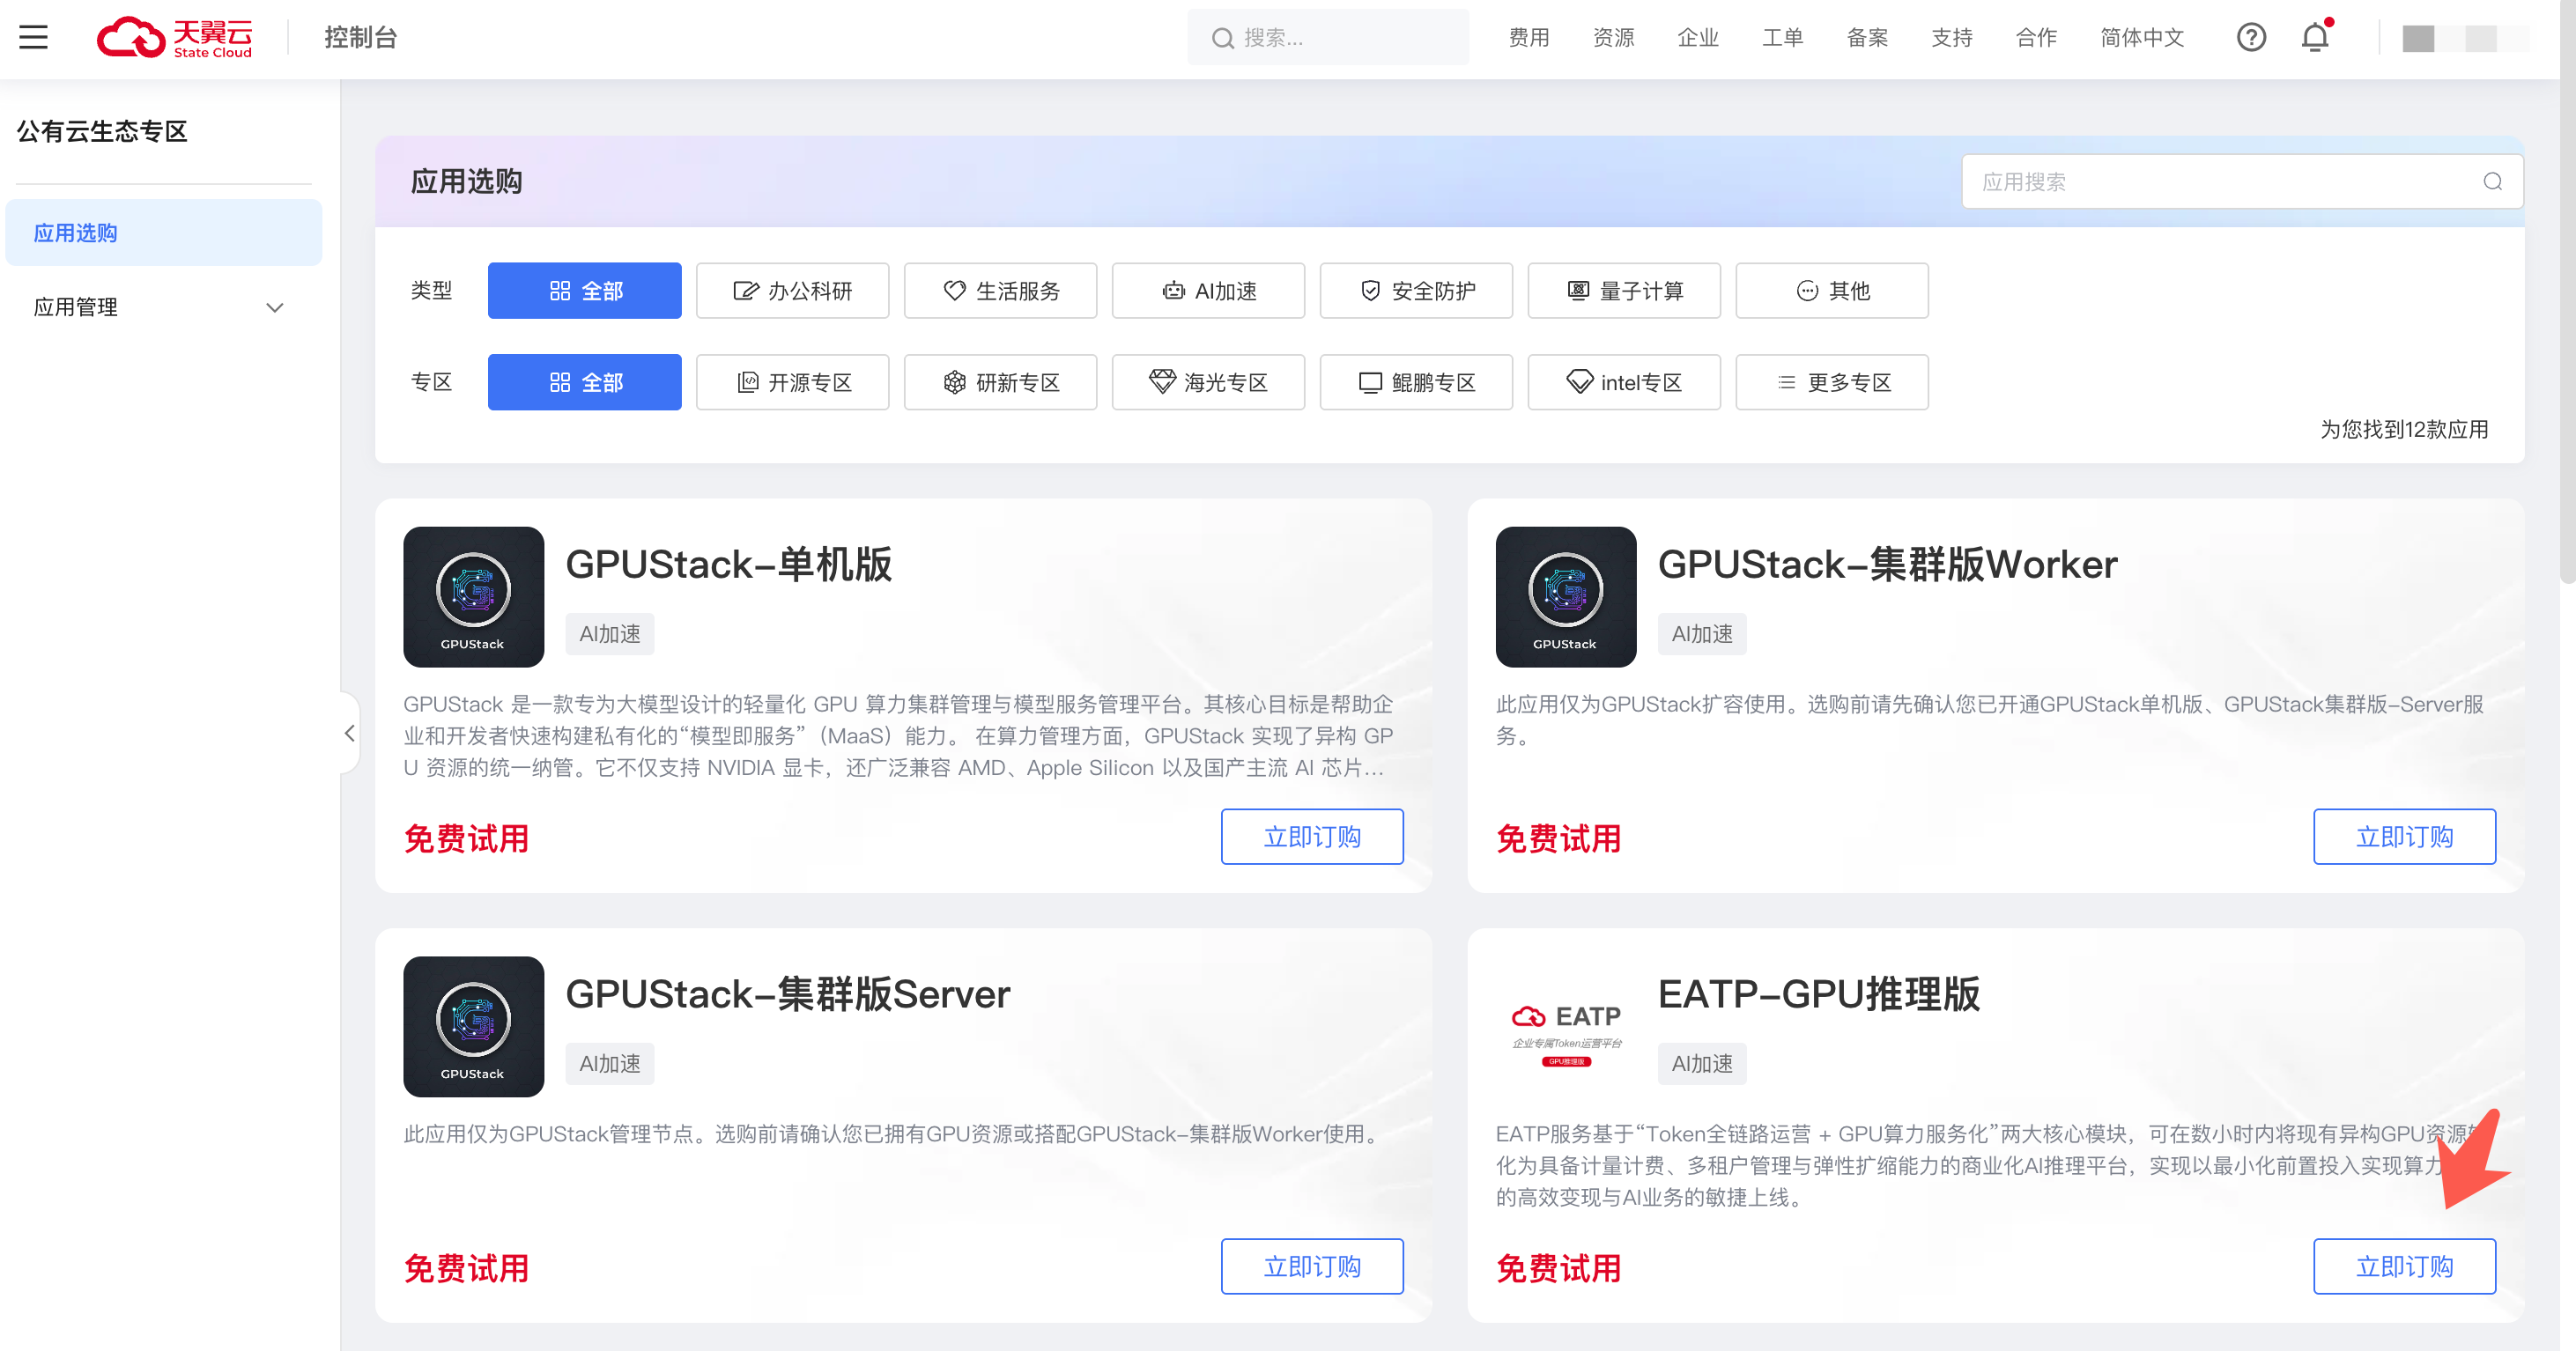The width and height of the screenshot is (2576, 1351).
Task: Open the 支持 top menu
Action: point(1952,37)
